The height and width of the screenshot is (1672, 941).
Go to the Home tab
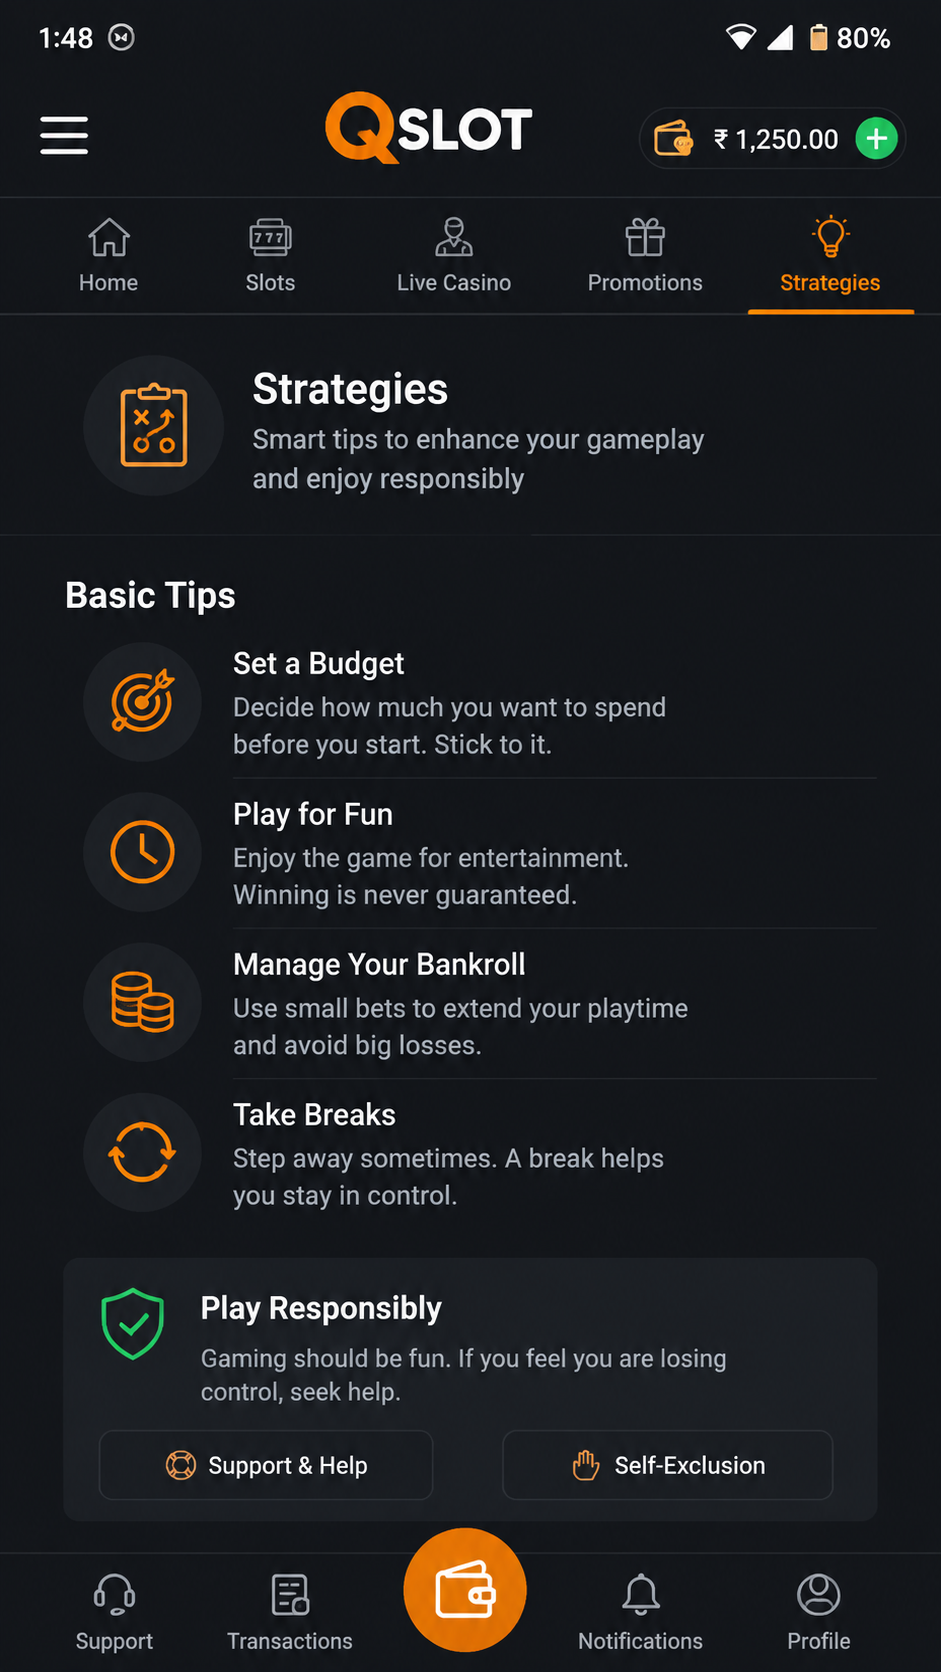click(x=109, y=256)
